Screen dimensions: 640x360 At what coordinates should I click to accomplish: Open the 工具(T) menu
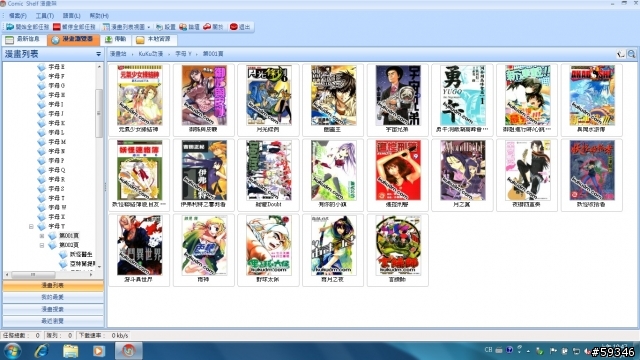click(x=44, y=16)
